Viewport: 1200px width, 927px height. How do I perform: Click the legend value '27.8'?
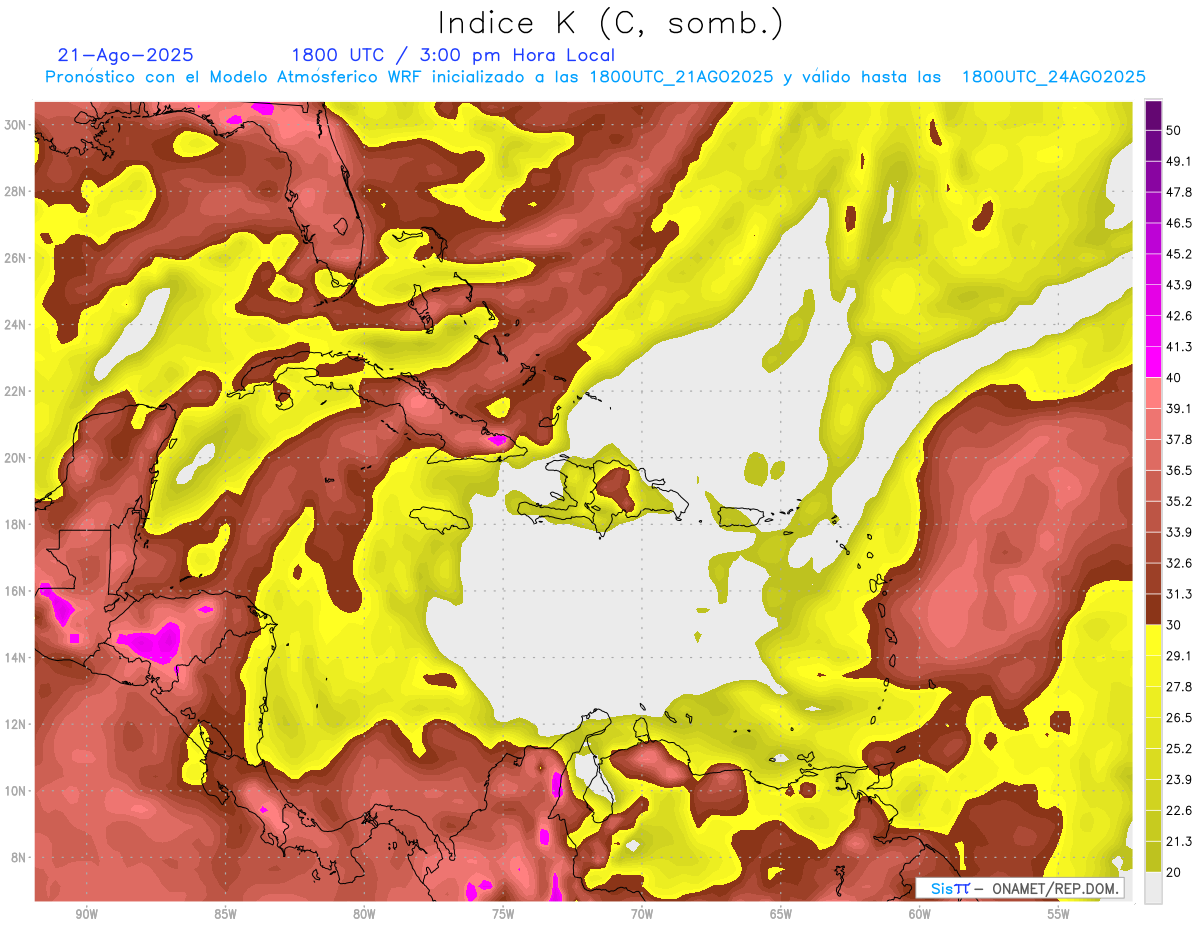click(x=1179, y=687)
